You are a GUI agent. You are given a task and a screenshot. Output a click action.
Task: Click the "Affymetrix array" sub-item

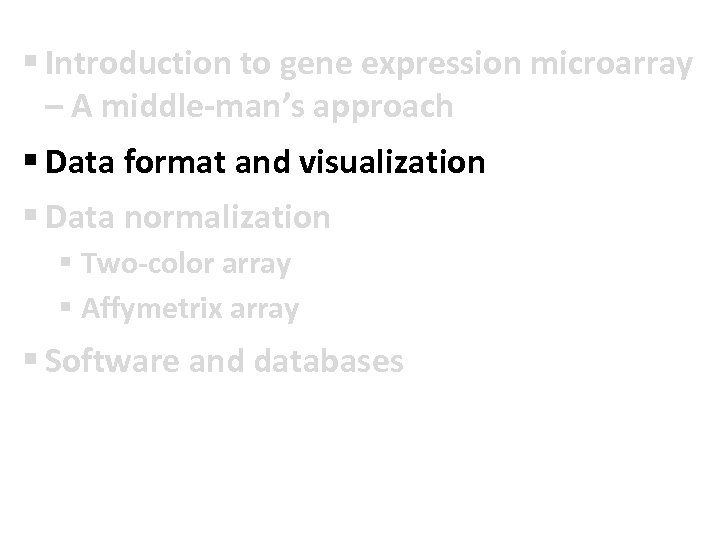[190, 311]
